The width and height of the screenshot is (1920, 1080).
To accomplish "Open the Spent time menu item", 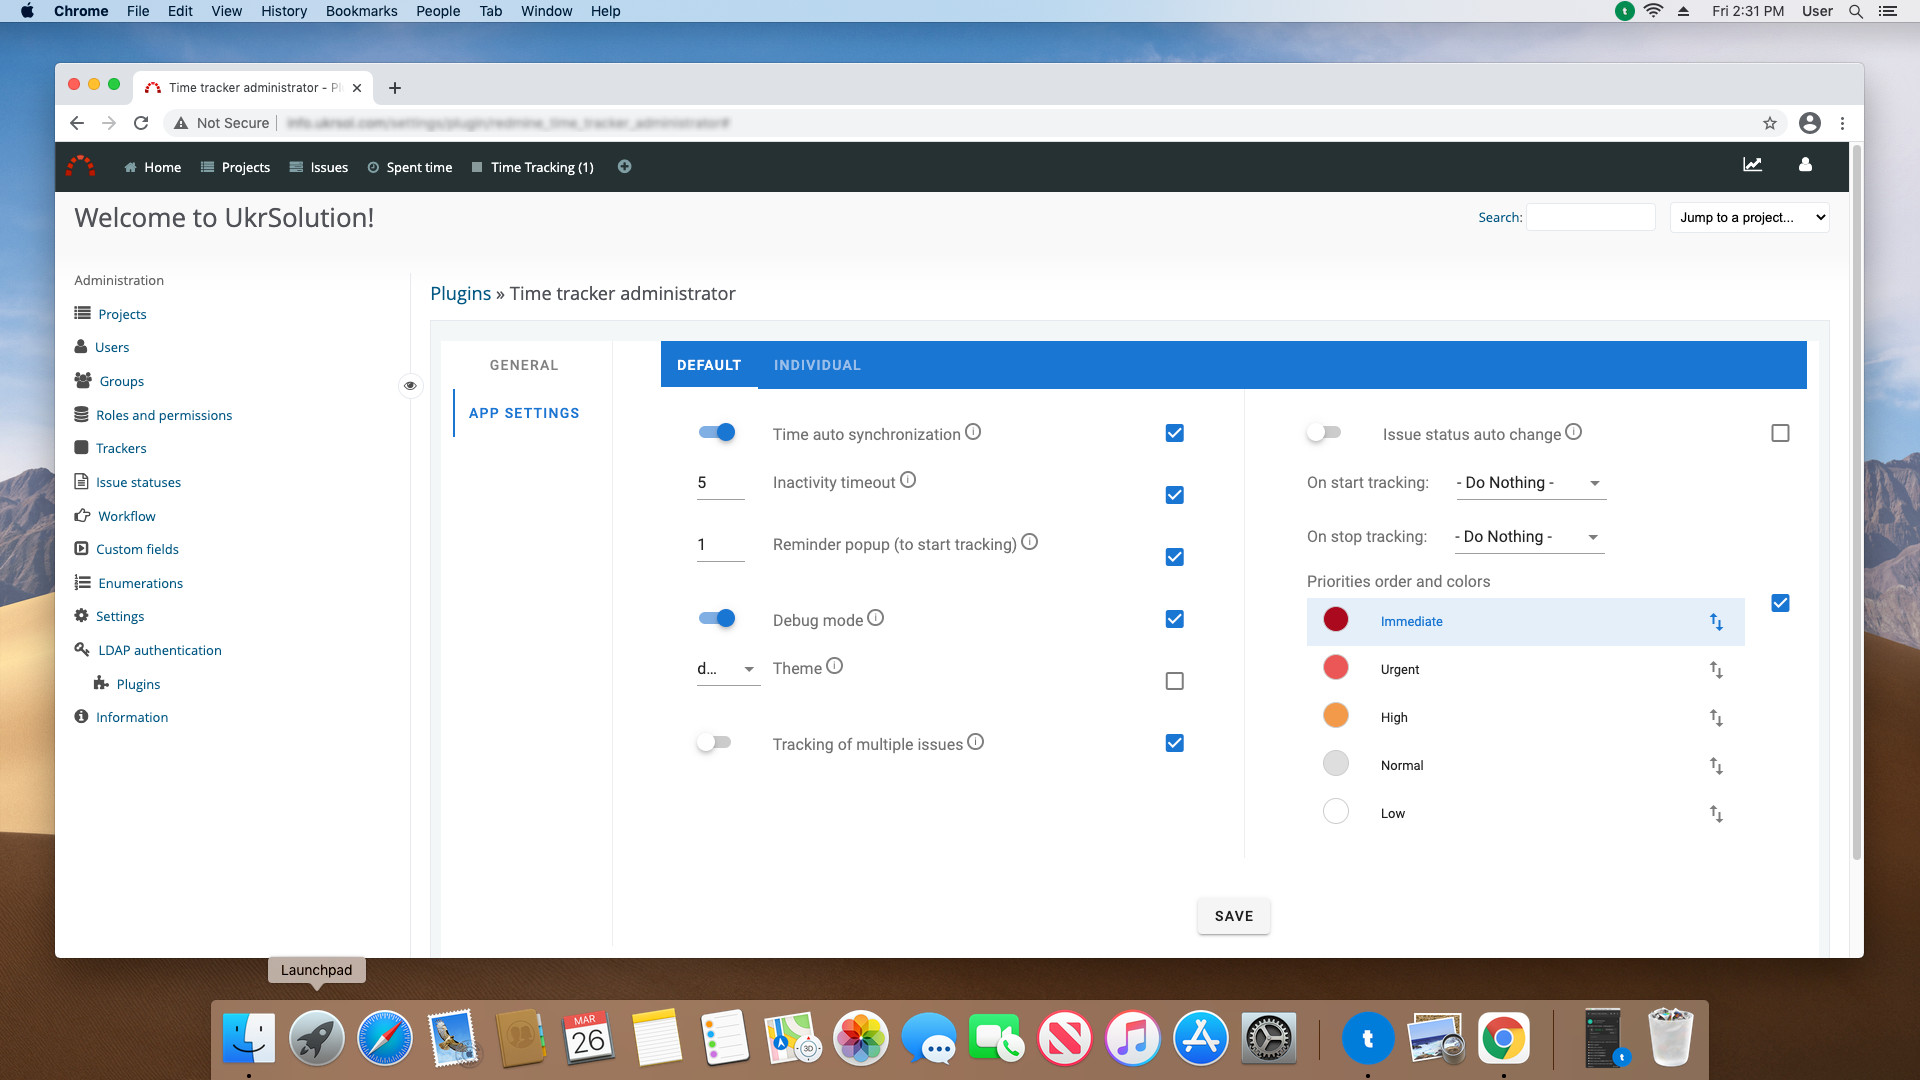I will [410, 167].
